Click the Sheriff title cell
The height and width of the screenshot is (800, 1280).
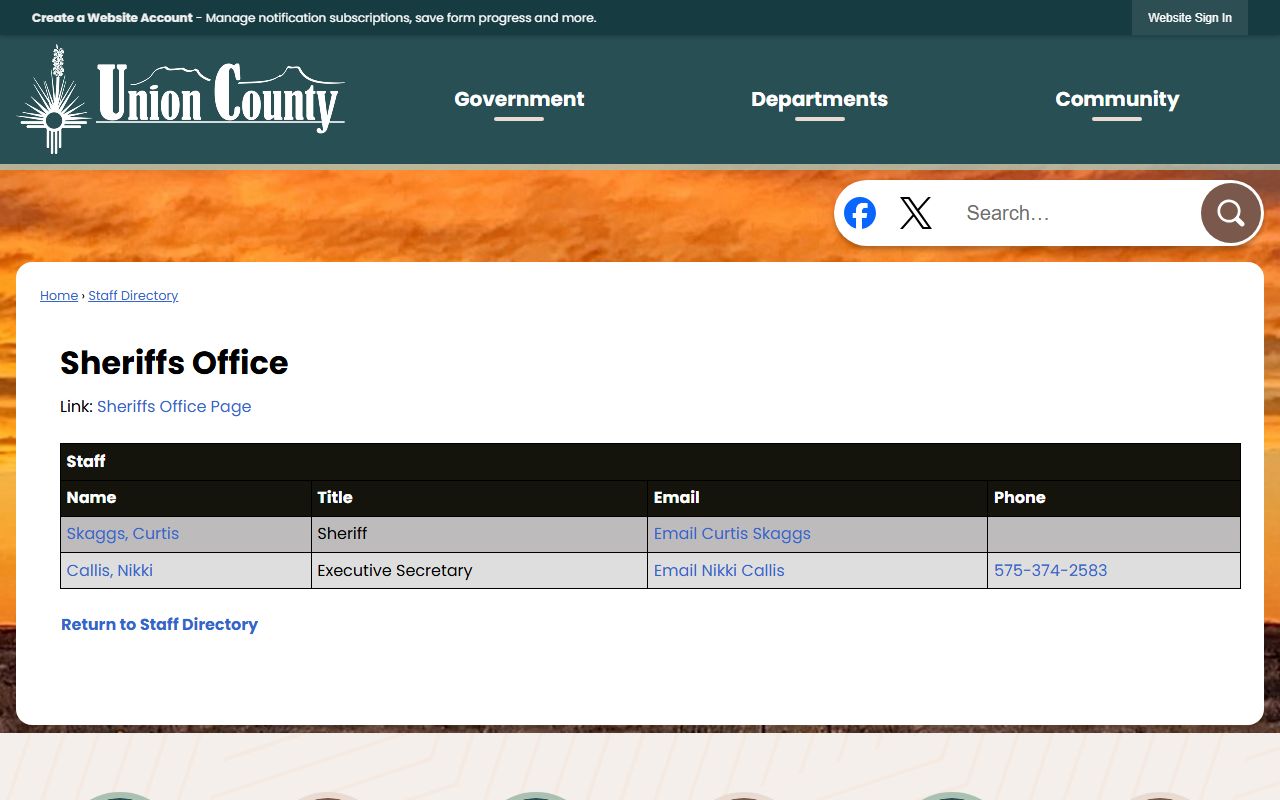[479, 534]
